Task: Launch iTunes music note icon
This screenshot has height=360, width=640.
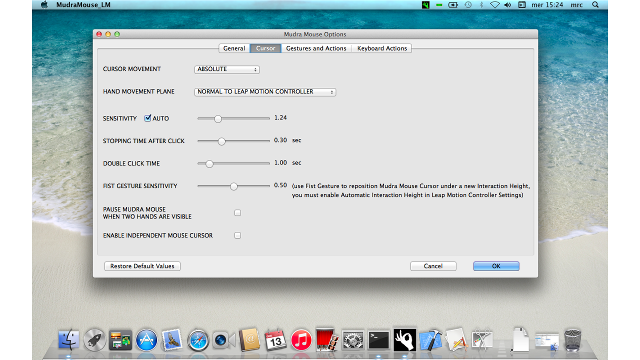Action: click(301, 340)
